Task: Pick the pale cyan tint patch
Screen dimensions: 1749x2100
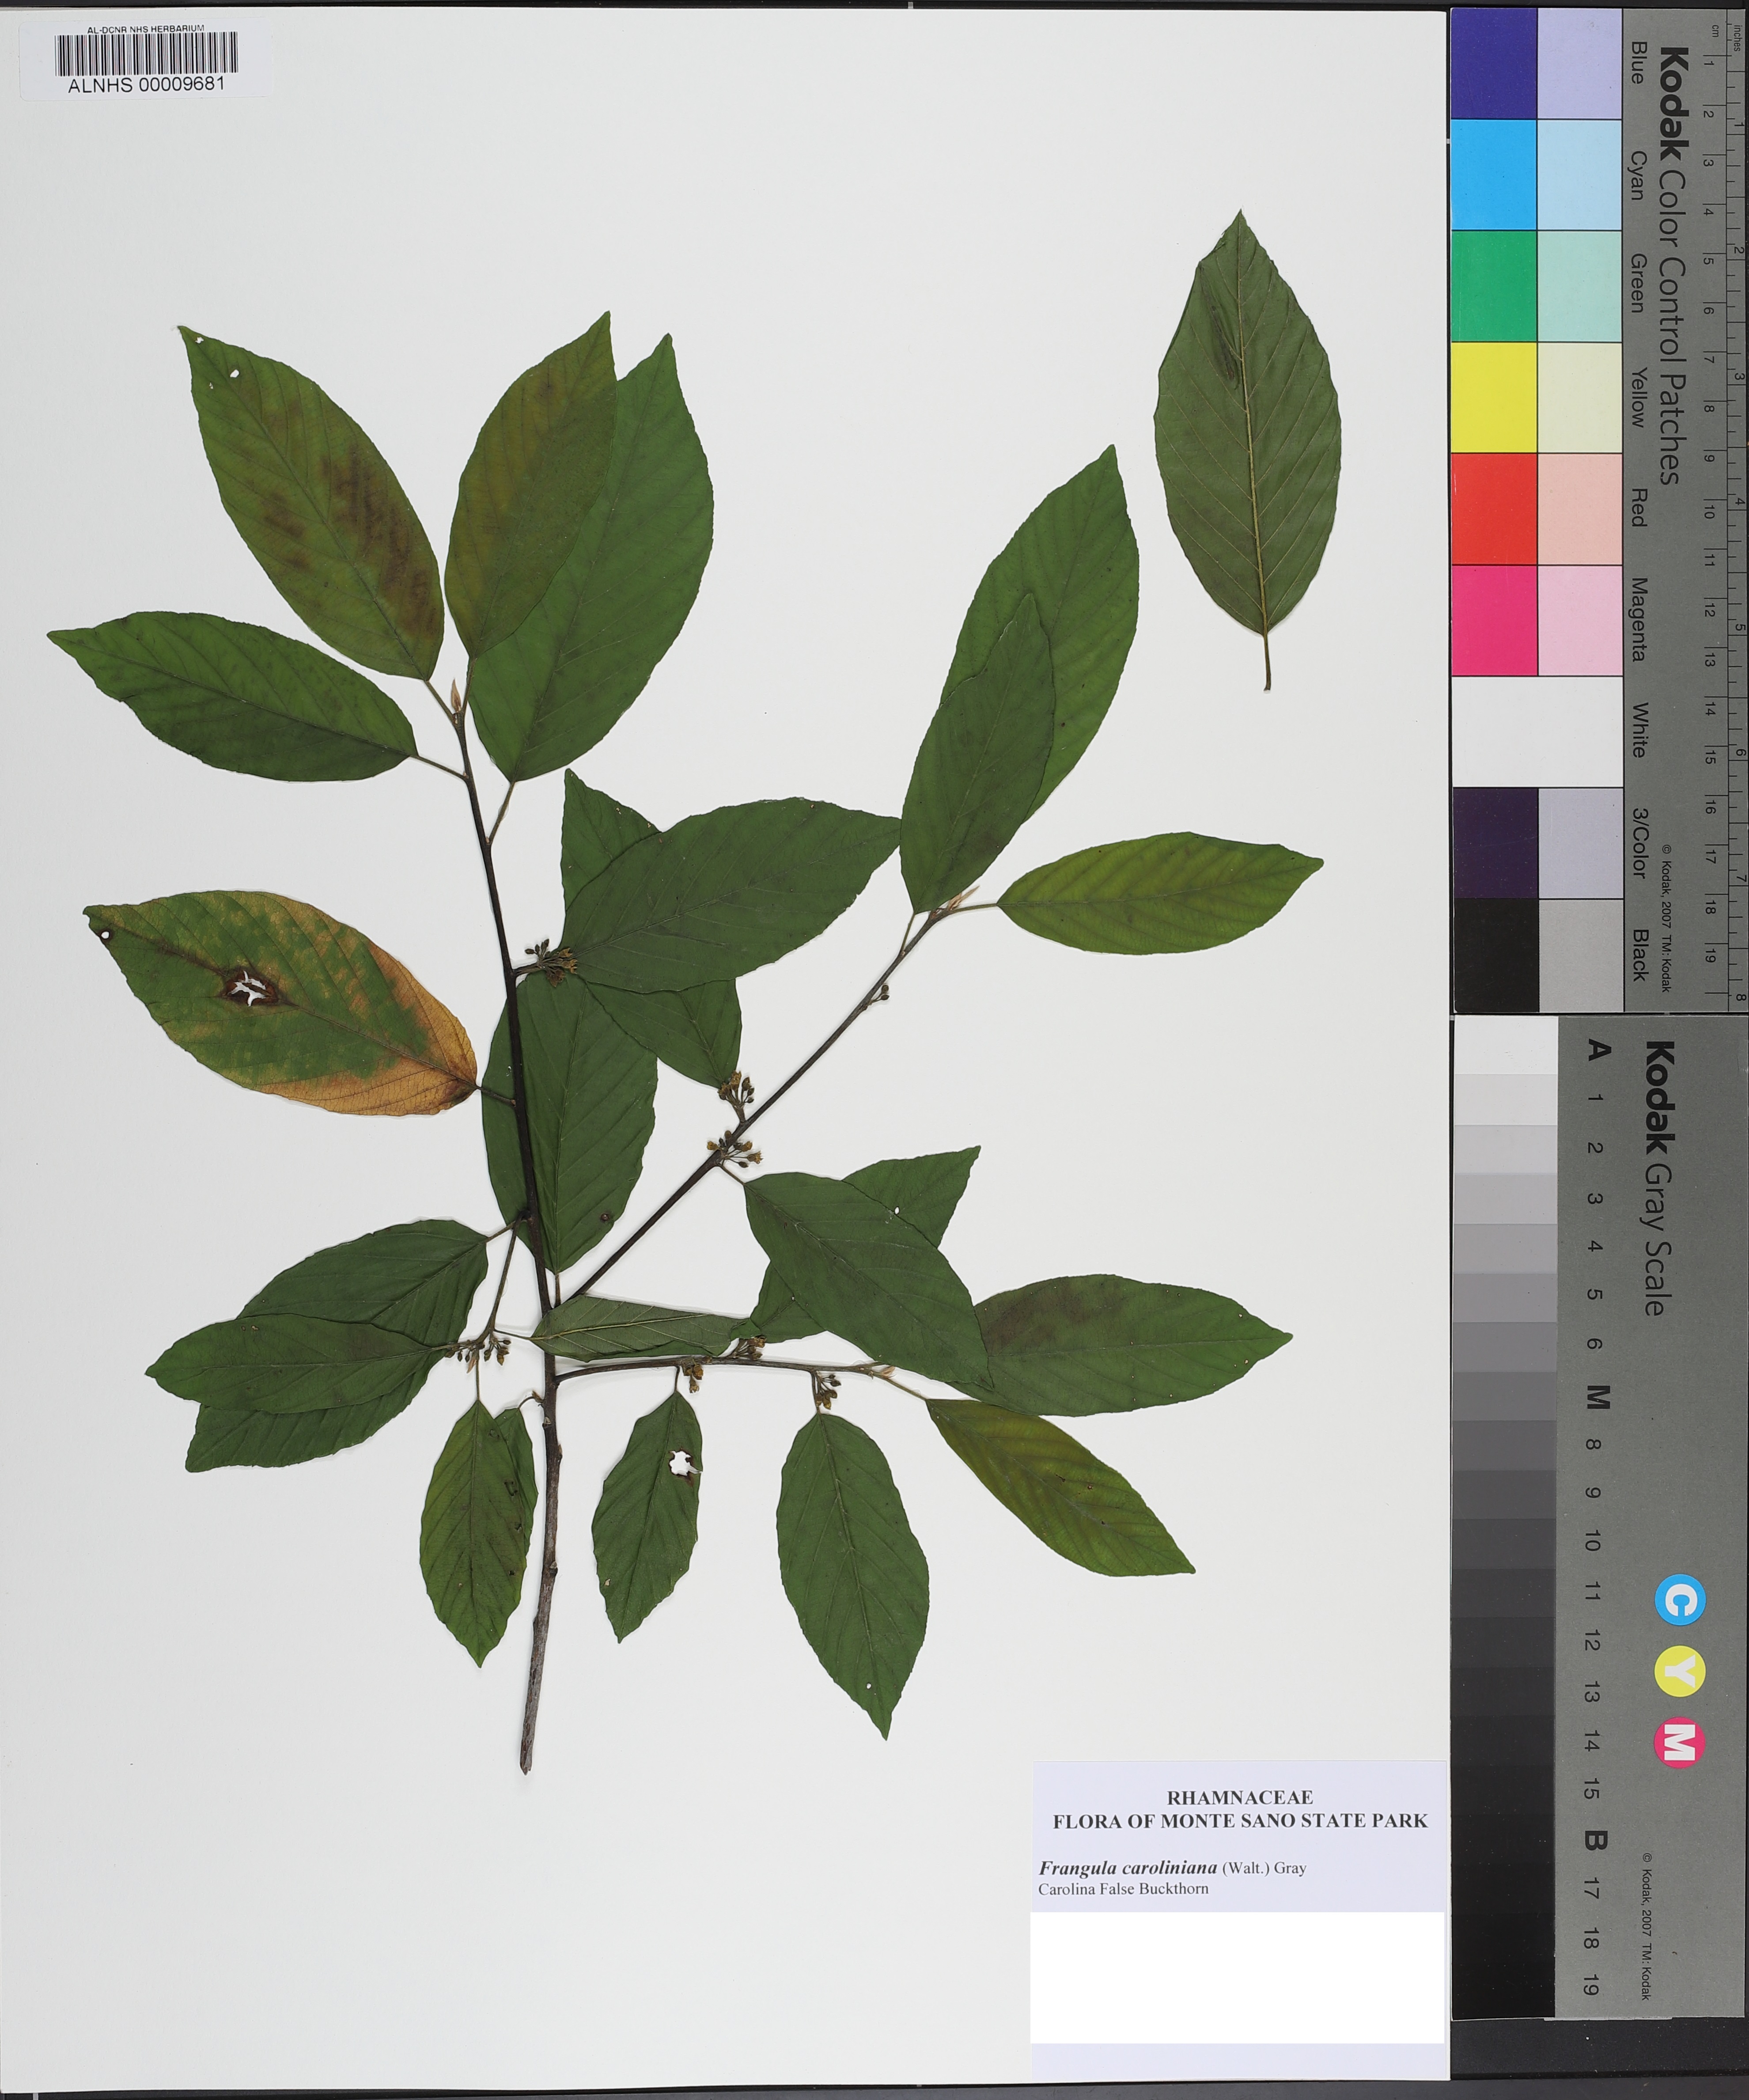Action: tap(1579, 175)
